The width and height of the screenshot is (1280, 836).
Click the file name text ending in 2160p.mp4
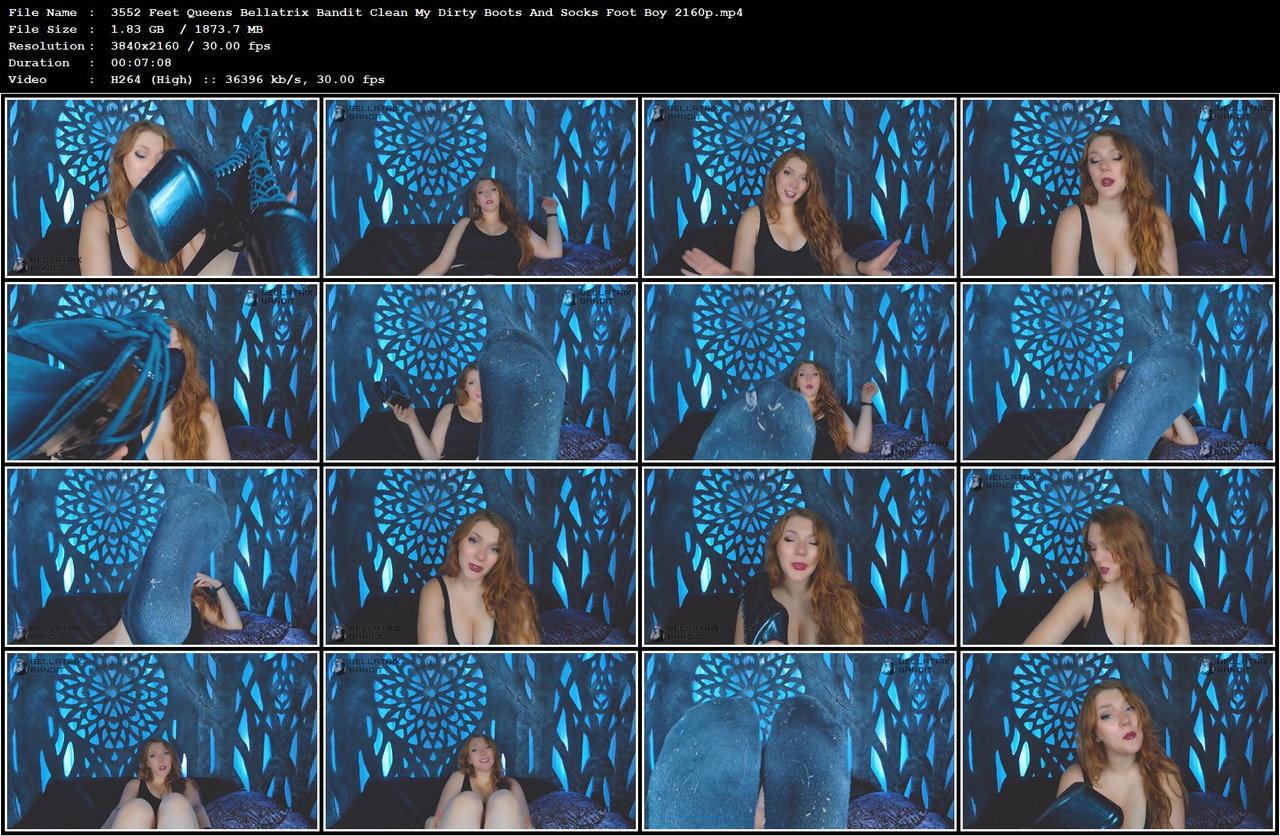427,13
